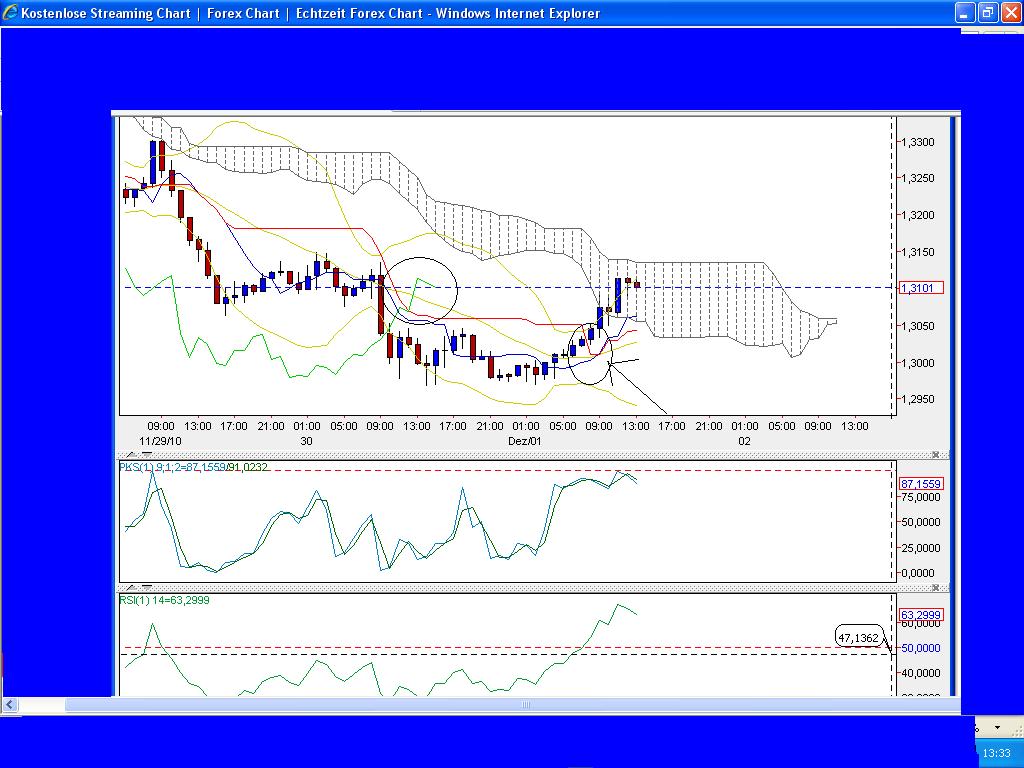The image size is (1024, 768).
Task: Click the system tray icon beside the clock
Action: [977, 728]
